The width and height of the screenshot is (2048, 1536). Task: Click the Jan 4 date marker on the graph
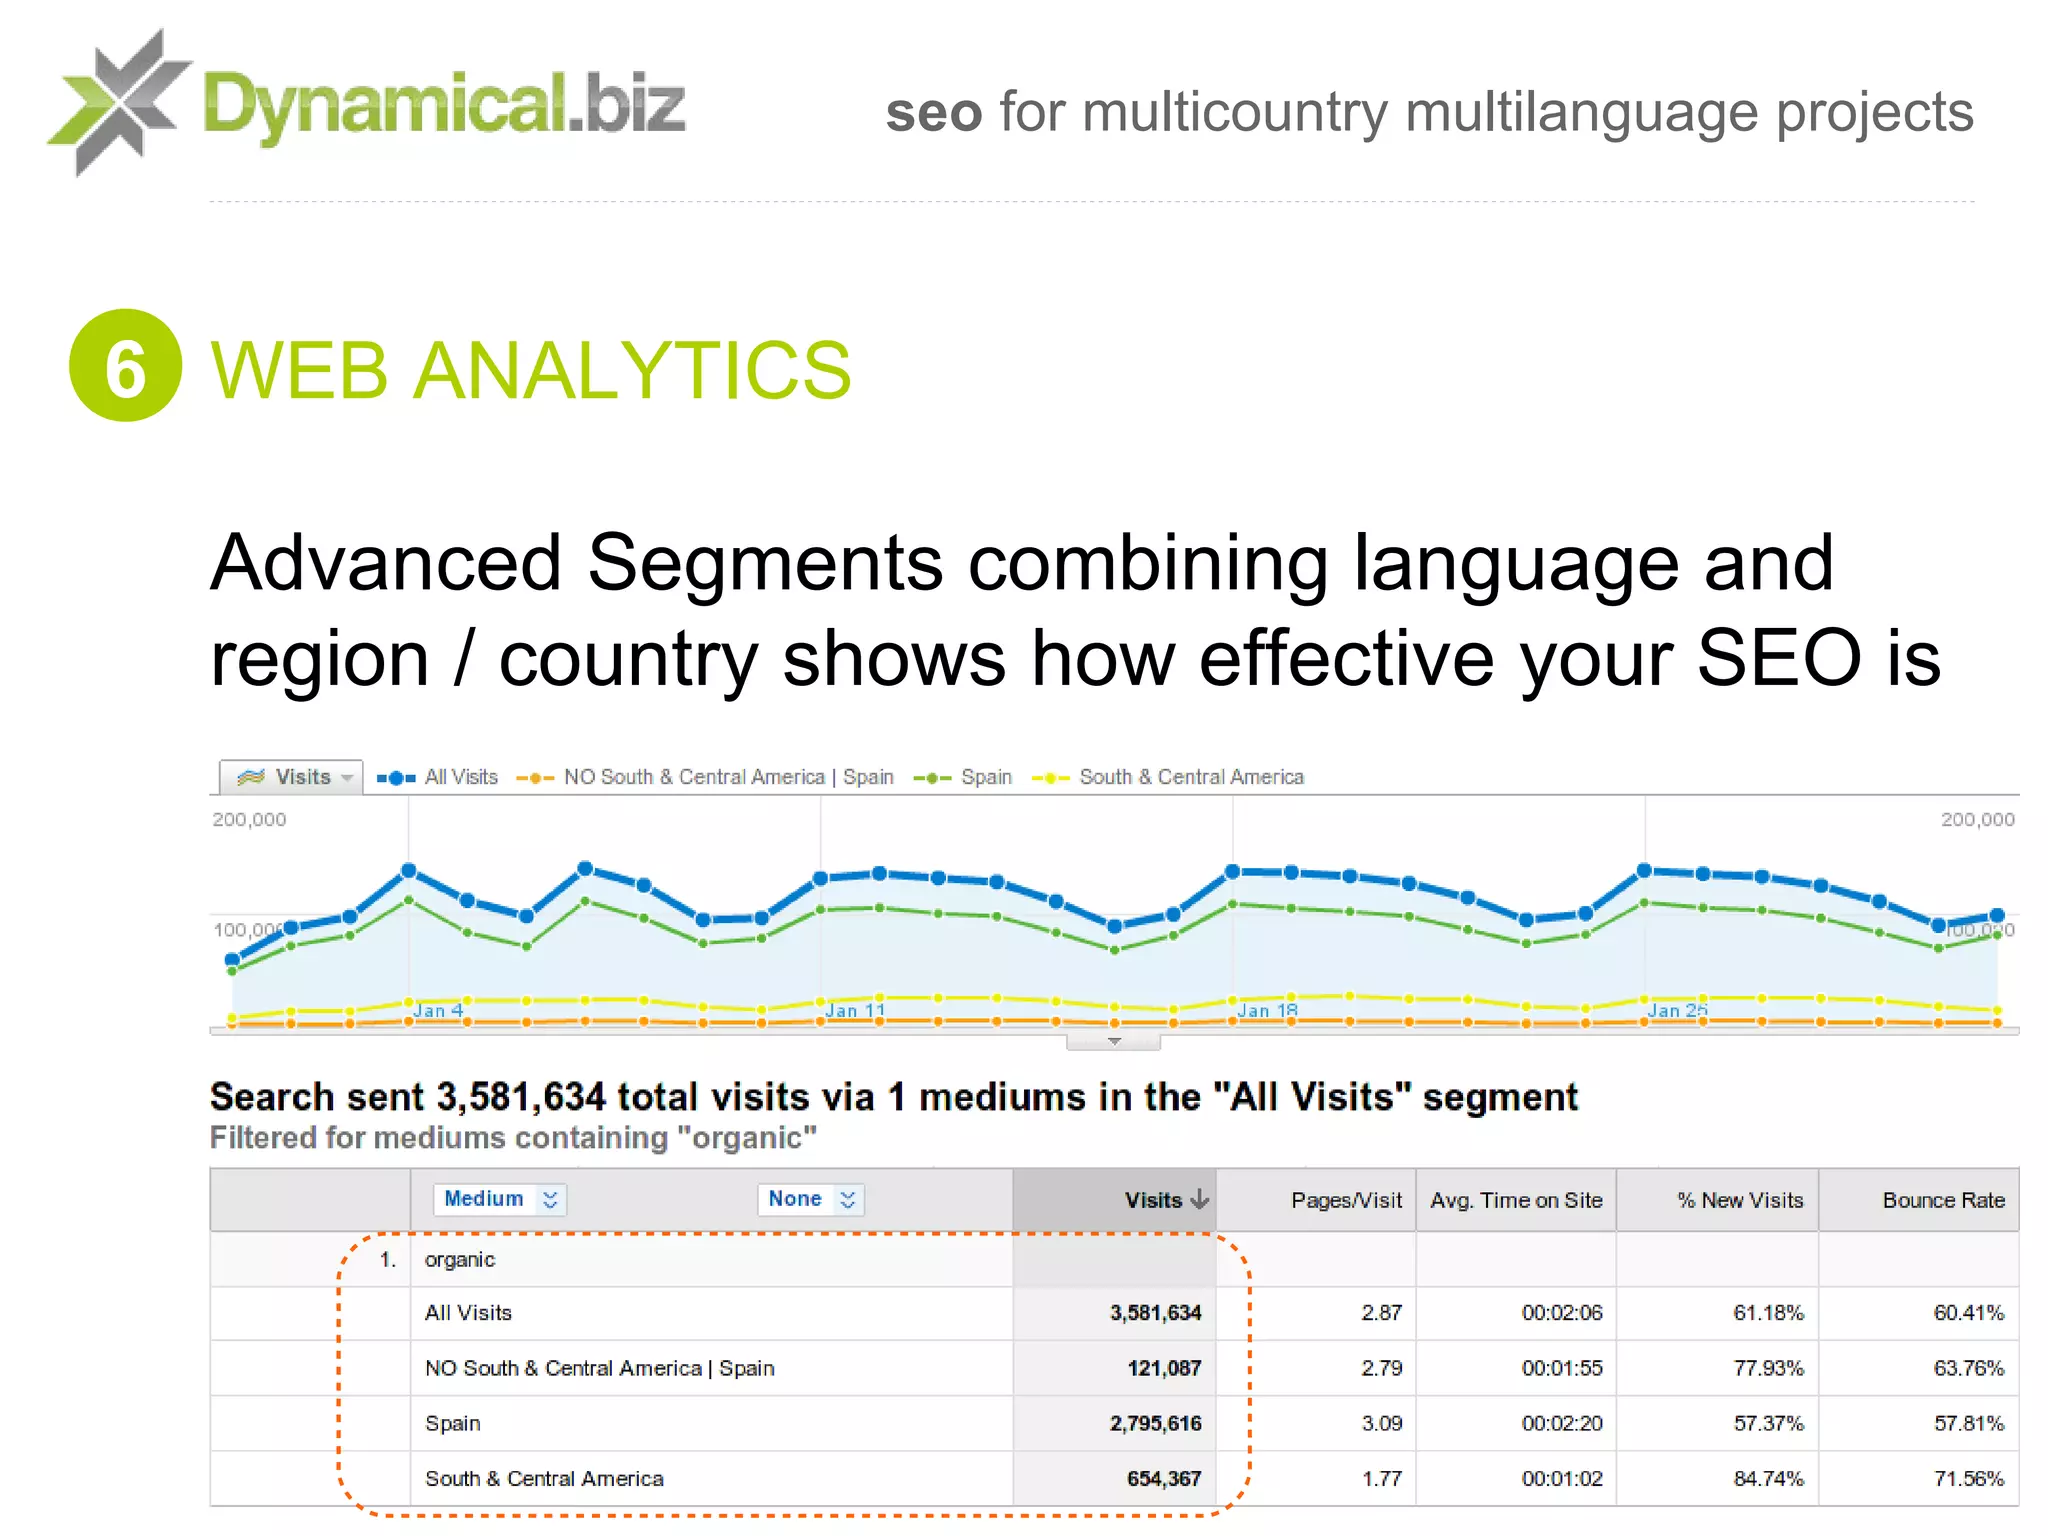(438, 1010)
